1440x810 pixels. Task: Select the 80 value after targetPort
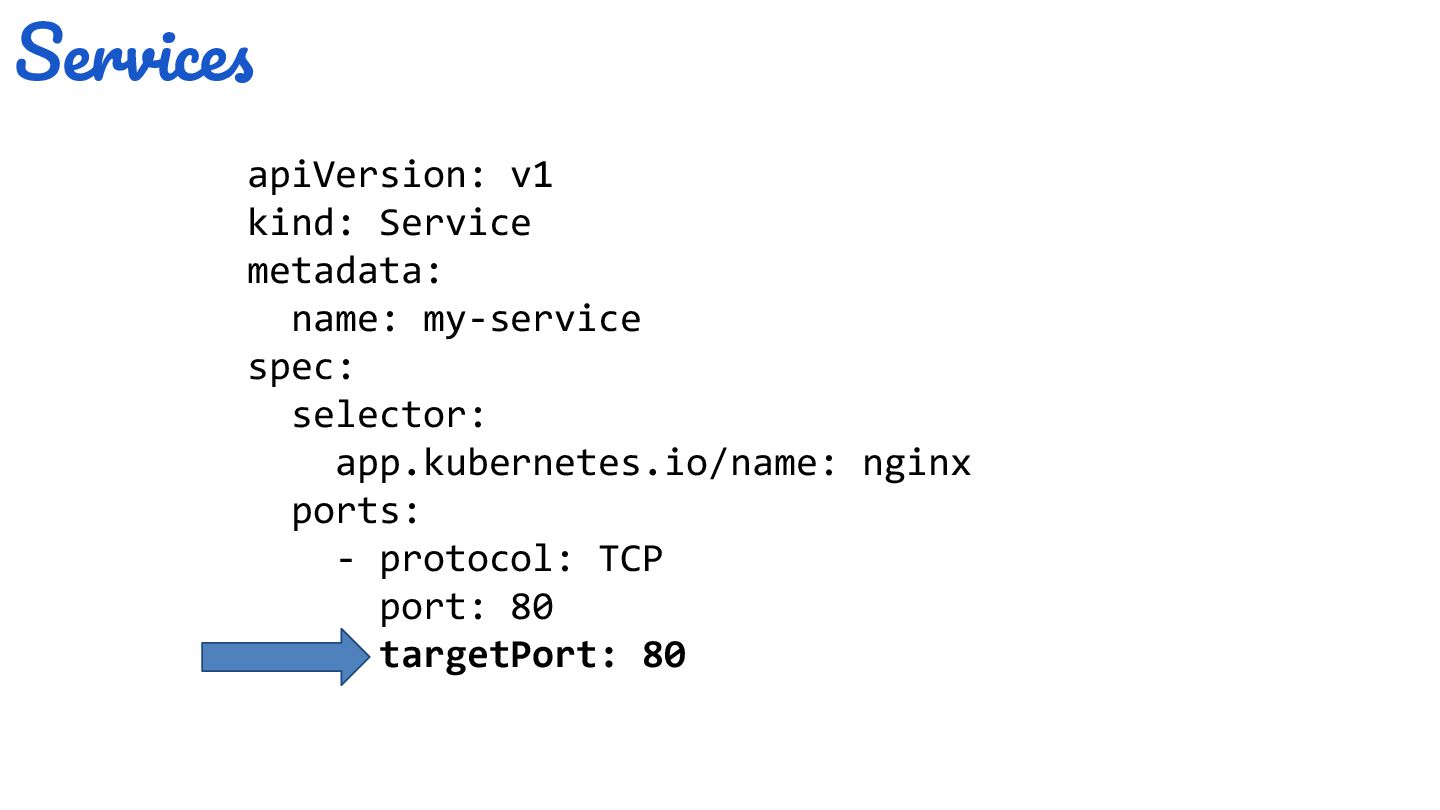[664, 656]
